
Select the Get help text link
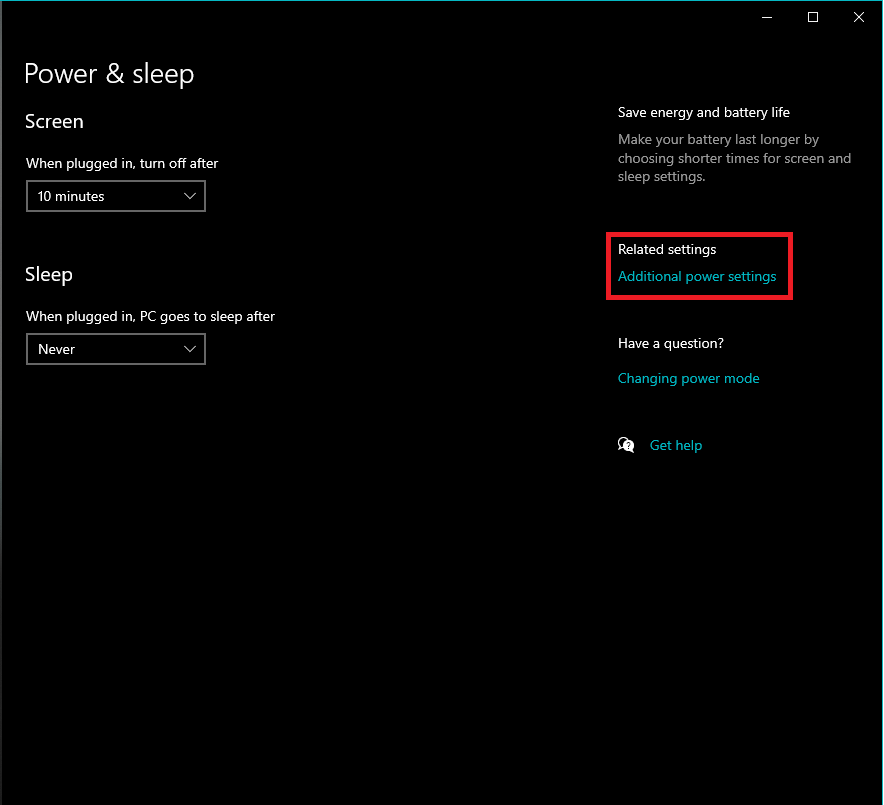(675, 444)
